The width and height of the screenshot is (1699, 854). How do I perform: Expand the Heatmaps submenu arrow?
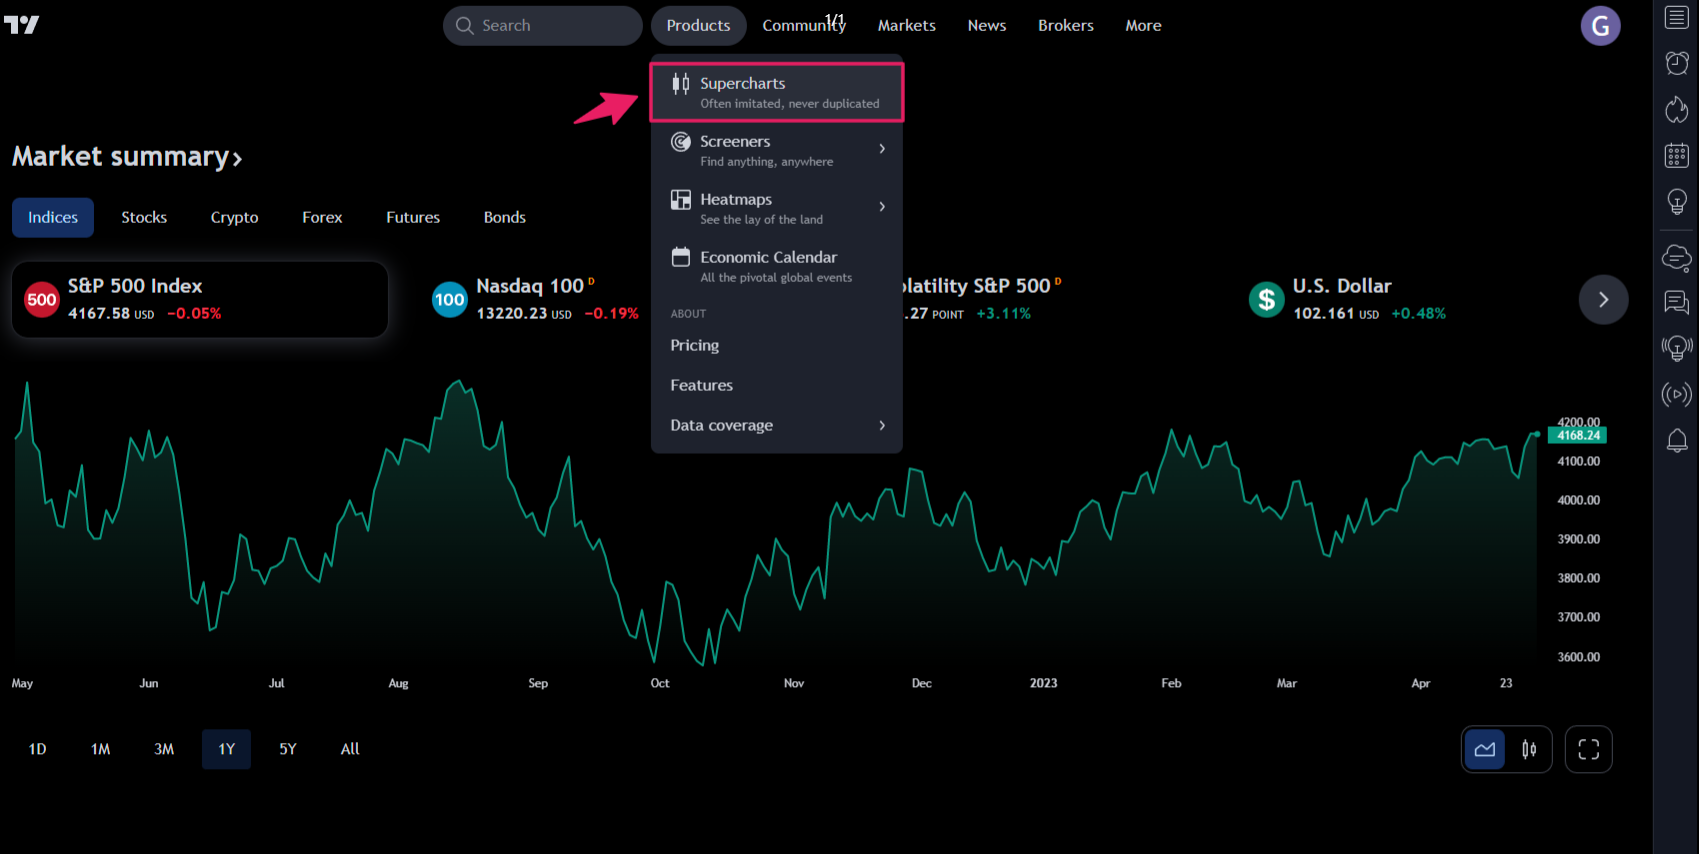tap(882, 207)
